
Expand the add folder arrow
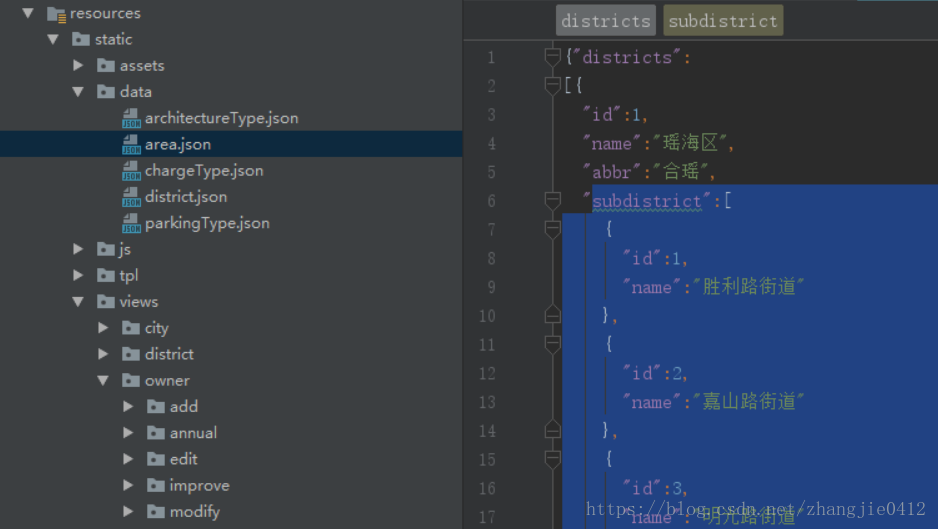pyautogui.click(x=128, y=406)
